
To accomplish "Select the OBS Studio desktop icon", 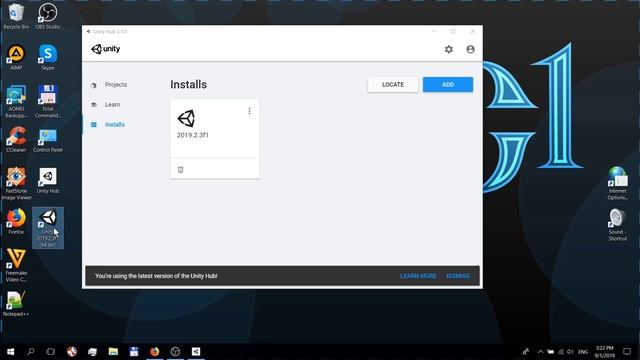I will tap(48, 16).
